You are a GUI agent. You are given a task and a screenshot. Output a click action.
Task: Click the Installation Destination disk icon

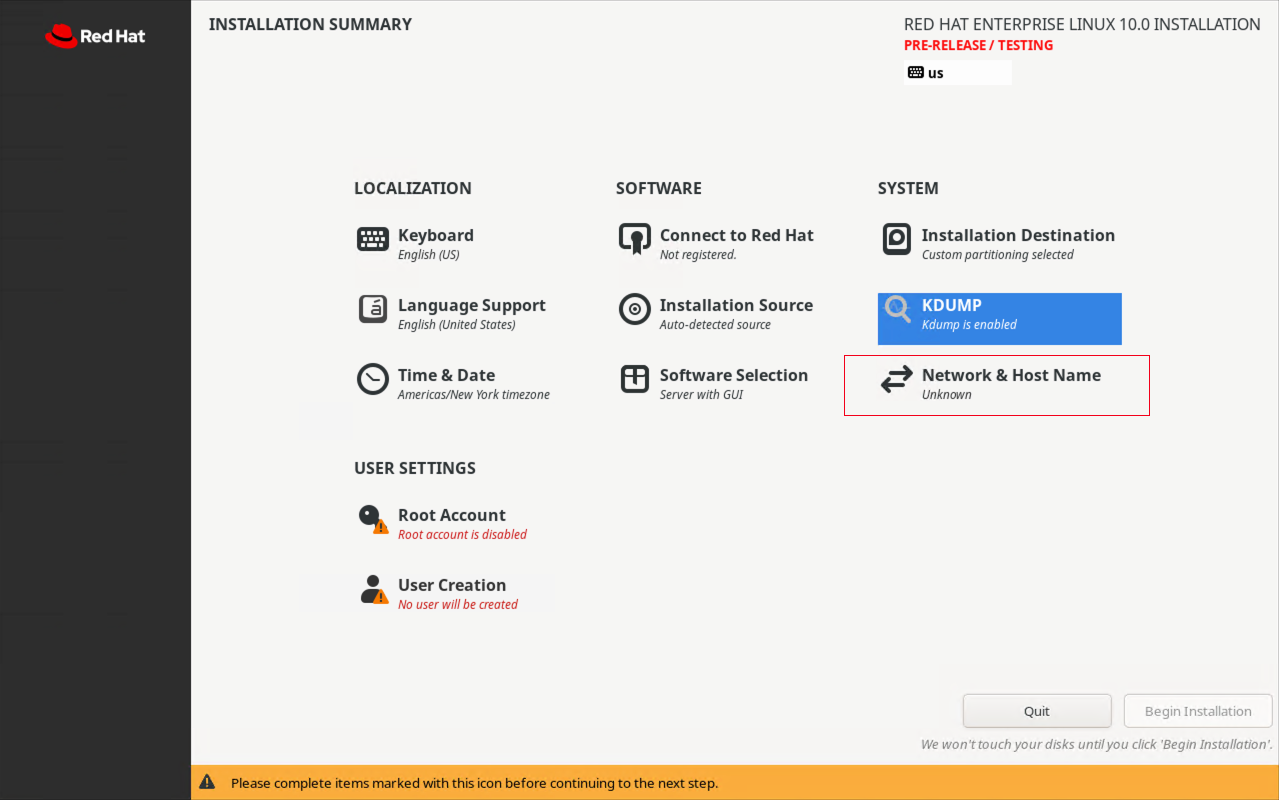(897, 239)
